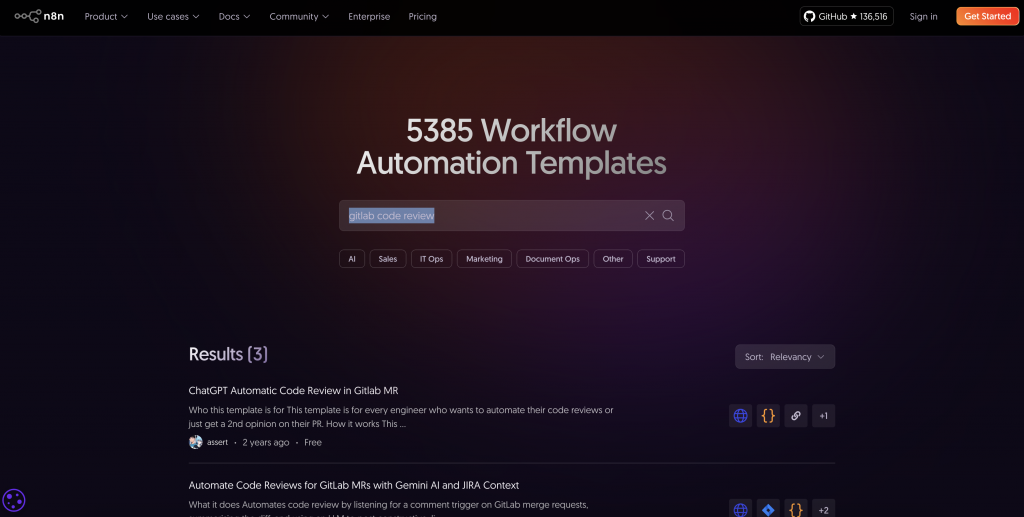The width and height of the screenshot is (1024, 517).
Task: Select the Marketing category chip
Action: (485, 258)
